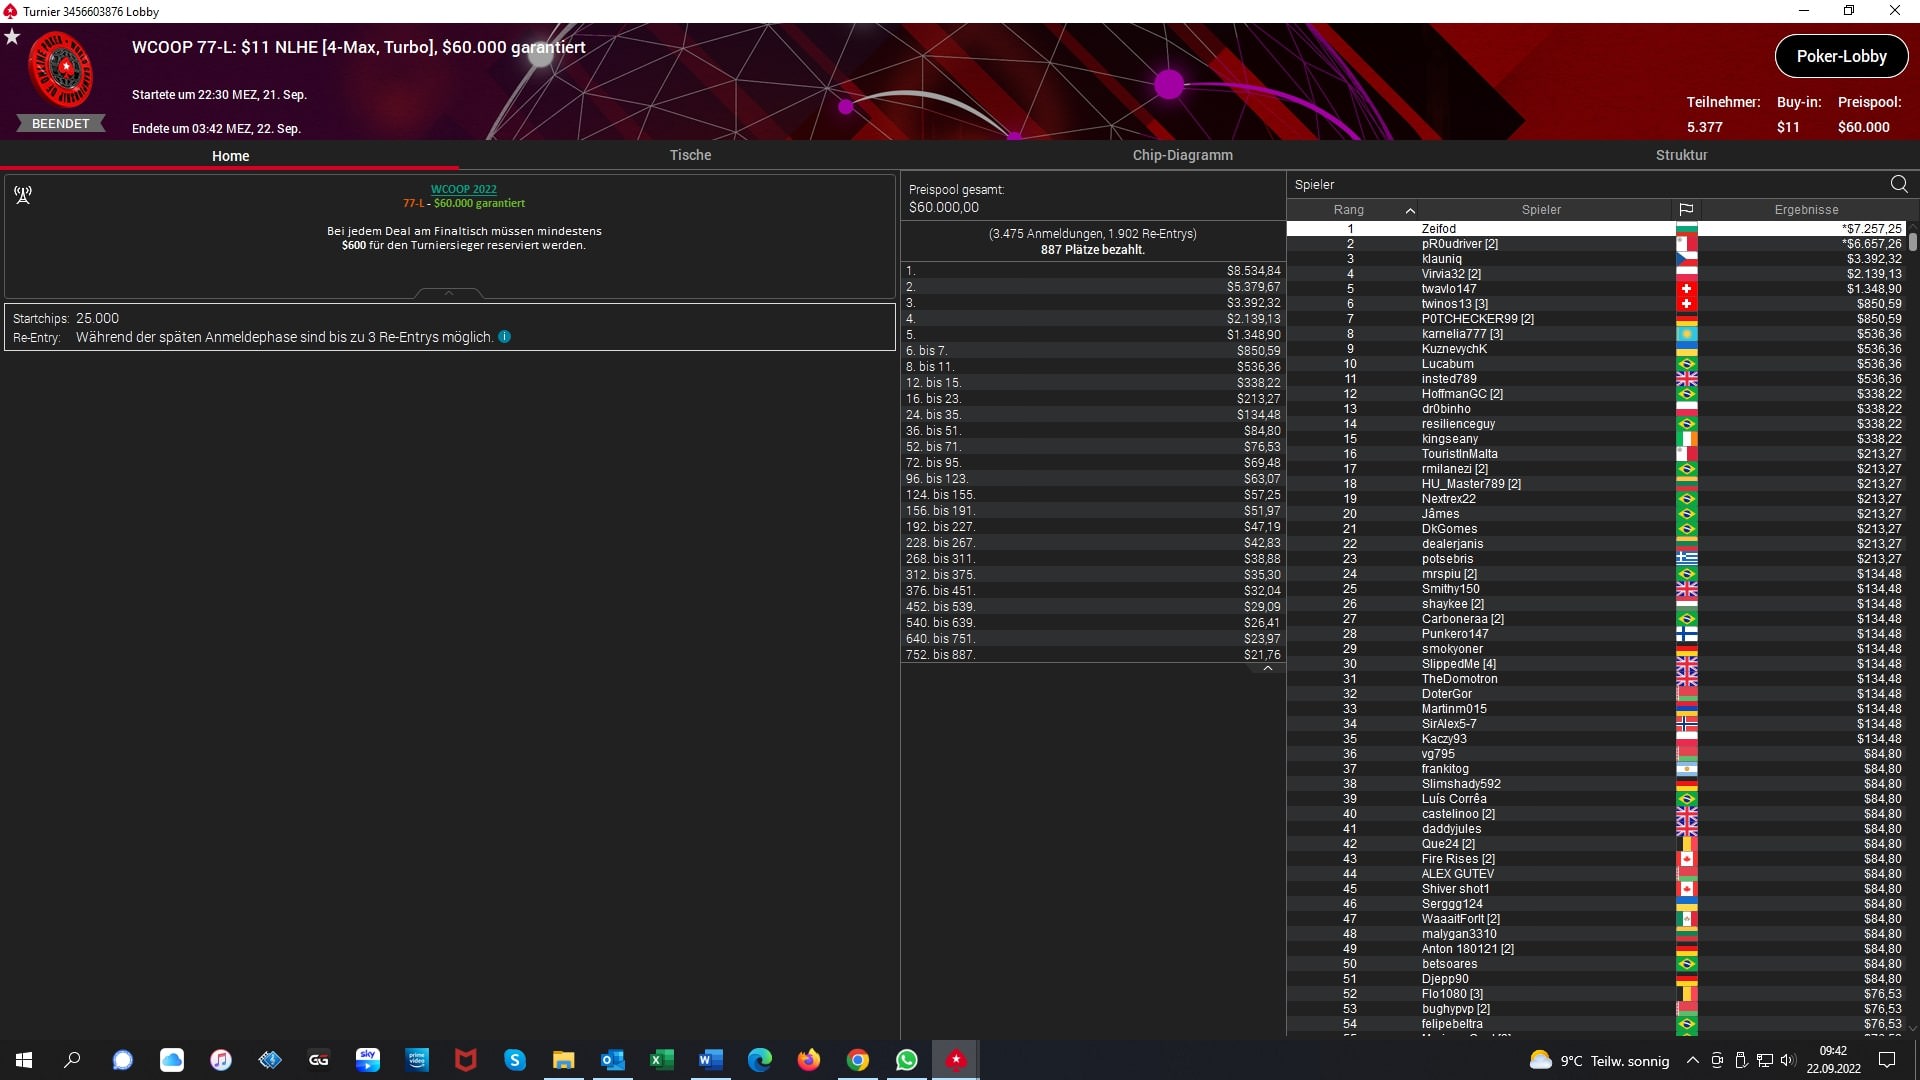Select player KuznevychK row

[x=1596, y=349]
